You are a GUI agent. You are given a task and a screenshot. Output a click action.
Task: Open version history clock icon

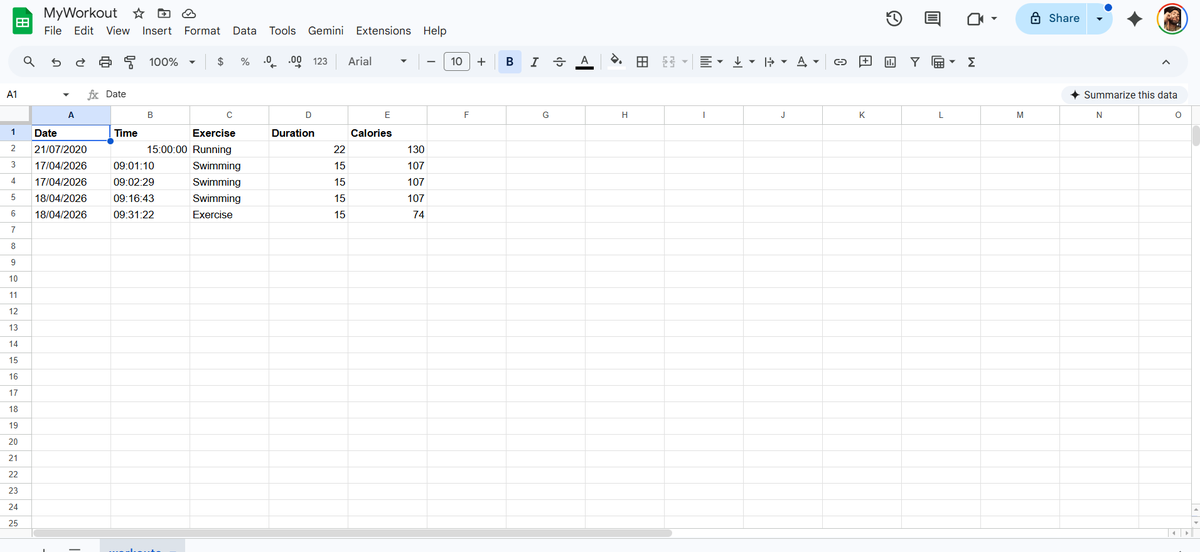(895, 18)
